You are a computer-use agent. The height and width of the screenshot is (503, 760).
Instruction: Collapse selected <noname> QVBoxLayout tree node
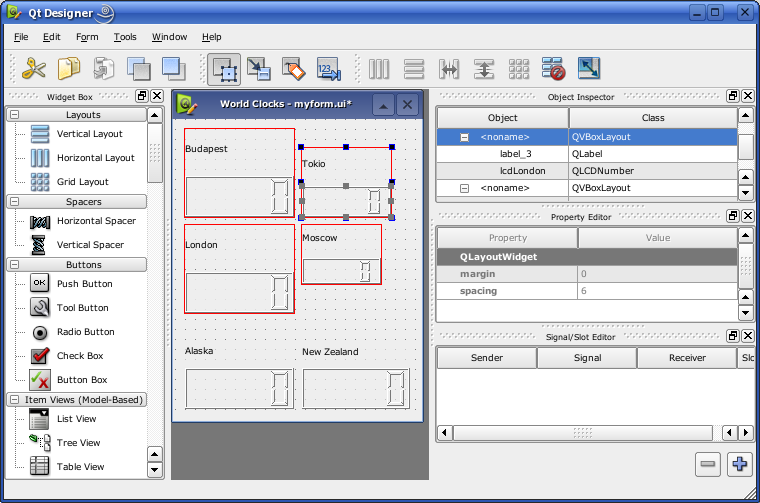[464, 138]
